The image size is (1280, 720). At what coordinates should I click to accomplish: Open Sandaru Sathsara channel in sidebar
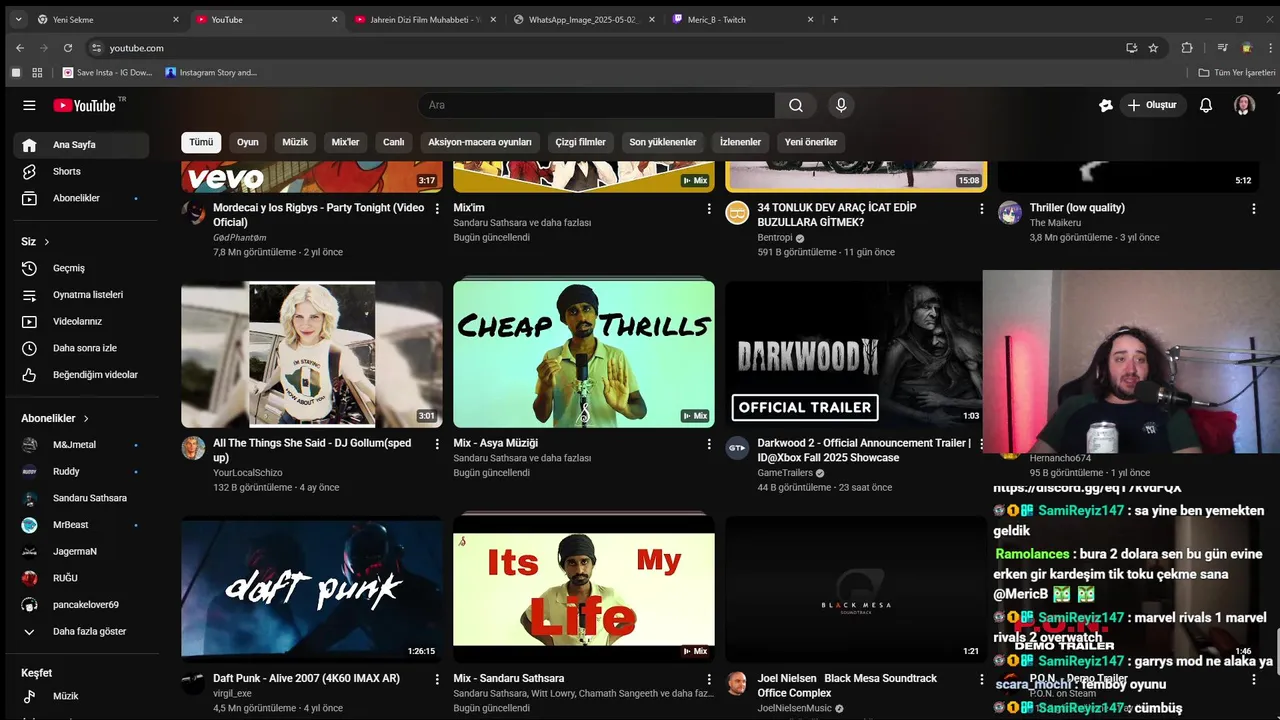[x=81, y=498]
